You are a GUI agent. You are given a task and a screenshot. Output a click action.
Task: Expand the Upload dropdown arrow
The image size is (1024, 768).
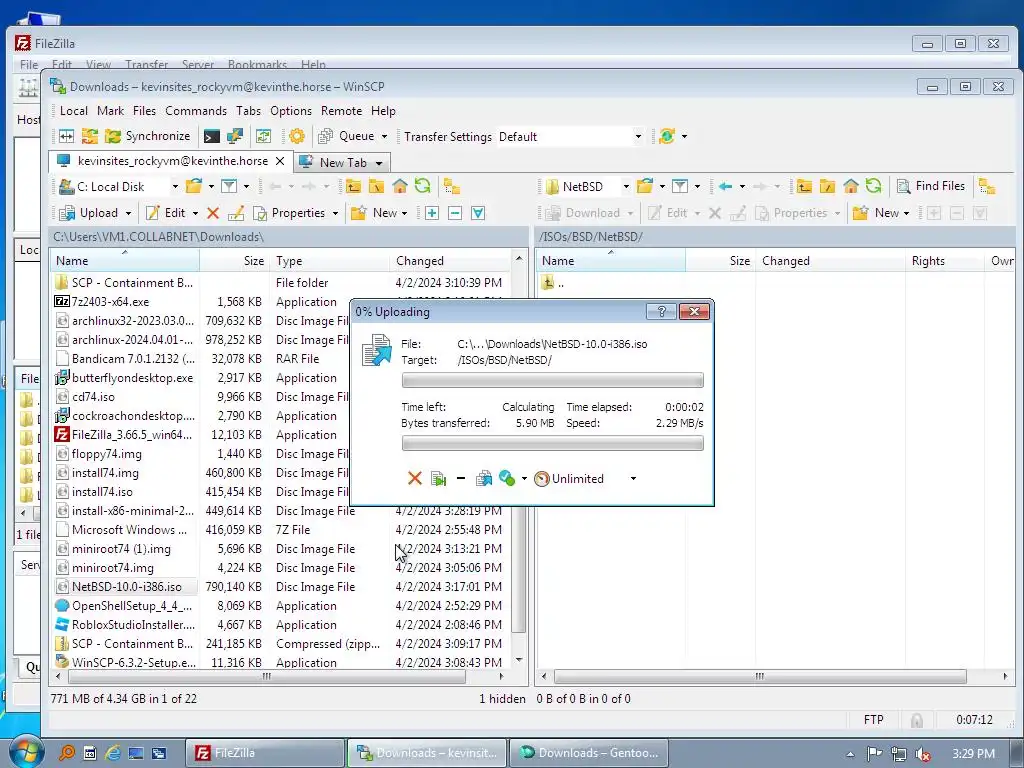tap(128, 214)
